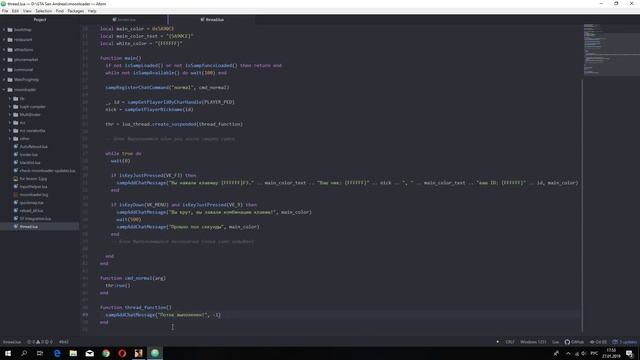This screenshot has height=360, width=640.
Task: Expand the lib subfolder chevron
Action: 10,98
